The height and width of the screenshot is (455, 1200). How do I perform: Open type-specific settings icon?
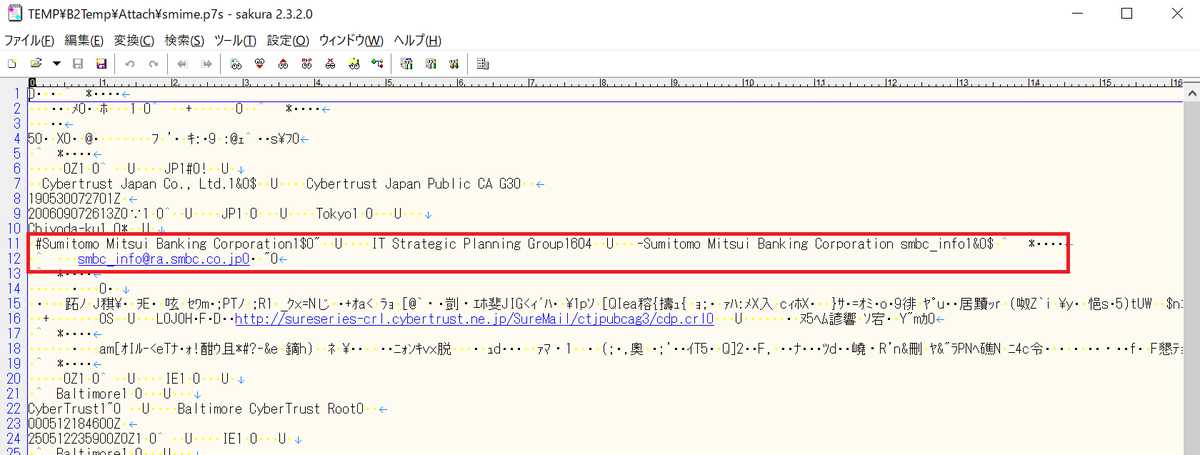406,63
